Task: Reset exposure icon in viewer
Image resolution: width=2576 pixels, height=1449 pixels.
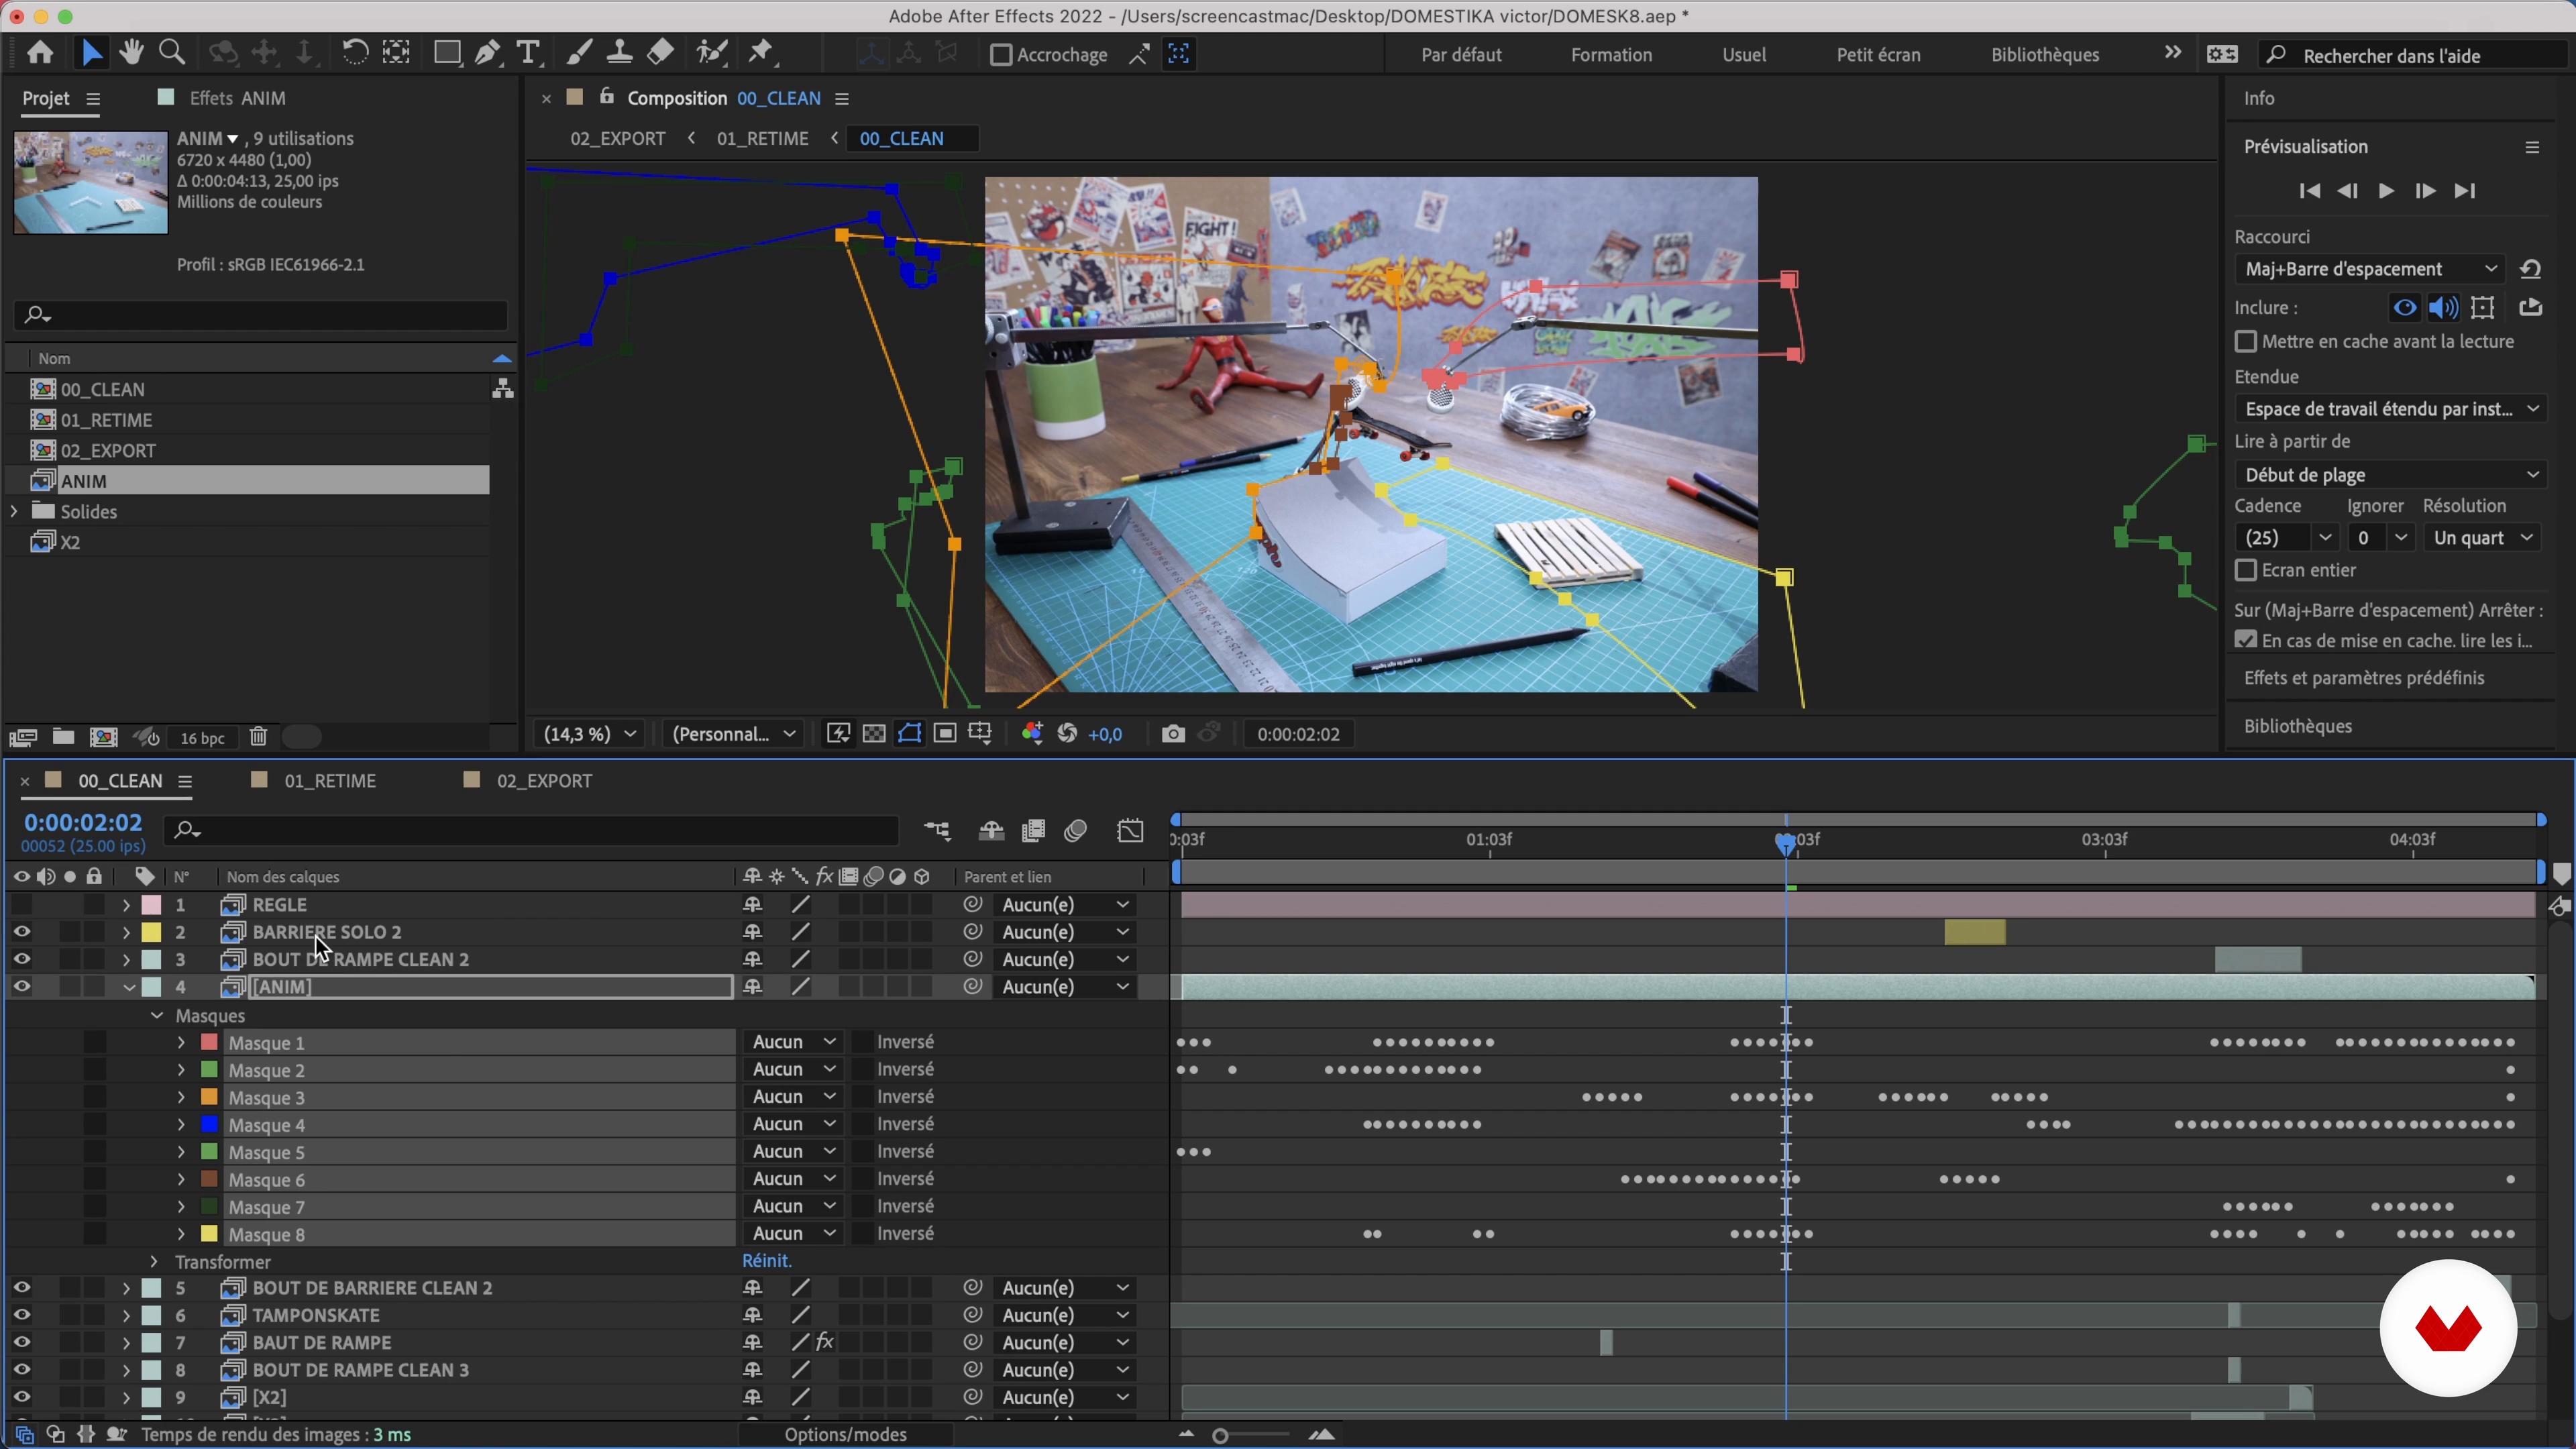Action: point(1068,734)
